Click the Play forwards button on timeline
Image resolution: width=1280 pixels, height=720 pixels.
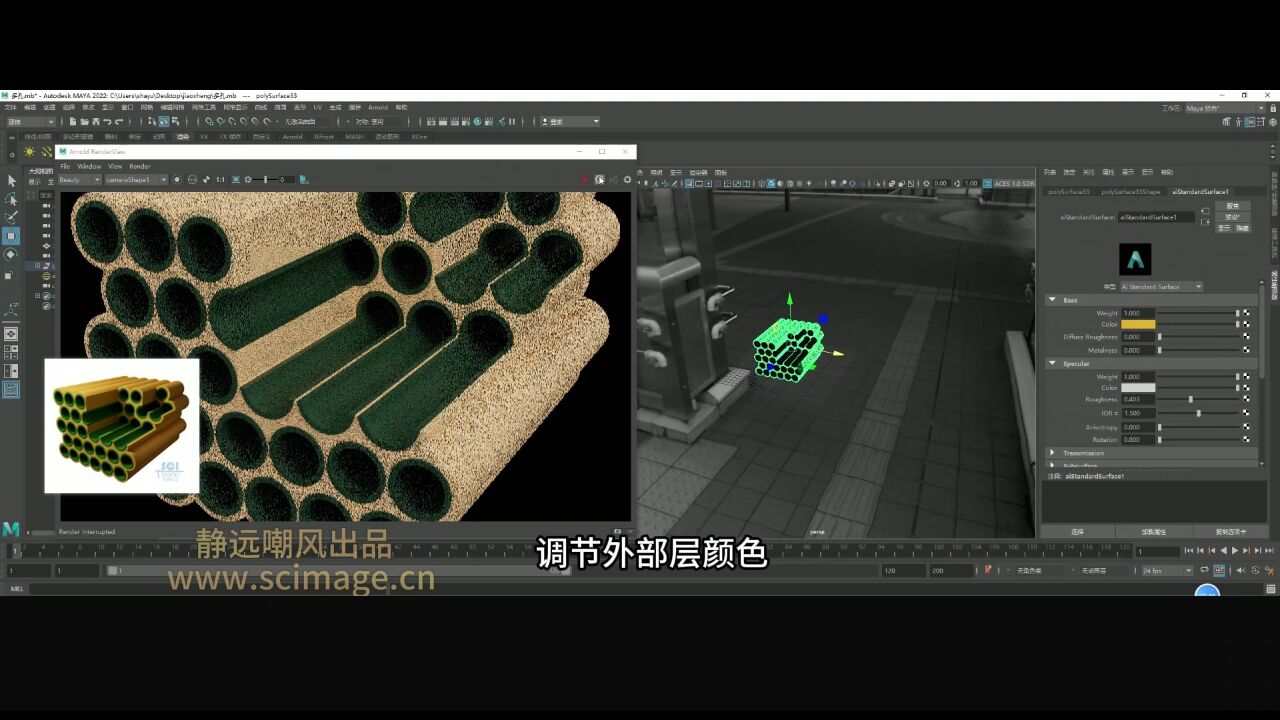coord(1235,550)
